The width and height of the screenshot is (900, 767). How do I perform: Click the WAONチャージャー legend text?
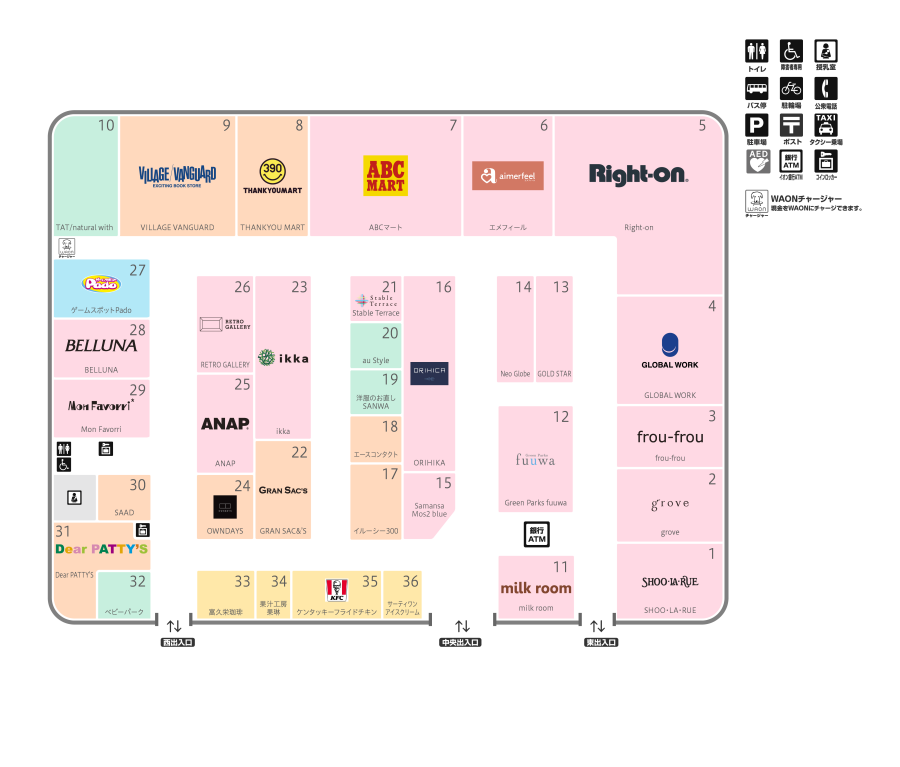pos(806,199)
